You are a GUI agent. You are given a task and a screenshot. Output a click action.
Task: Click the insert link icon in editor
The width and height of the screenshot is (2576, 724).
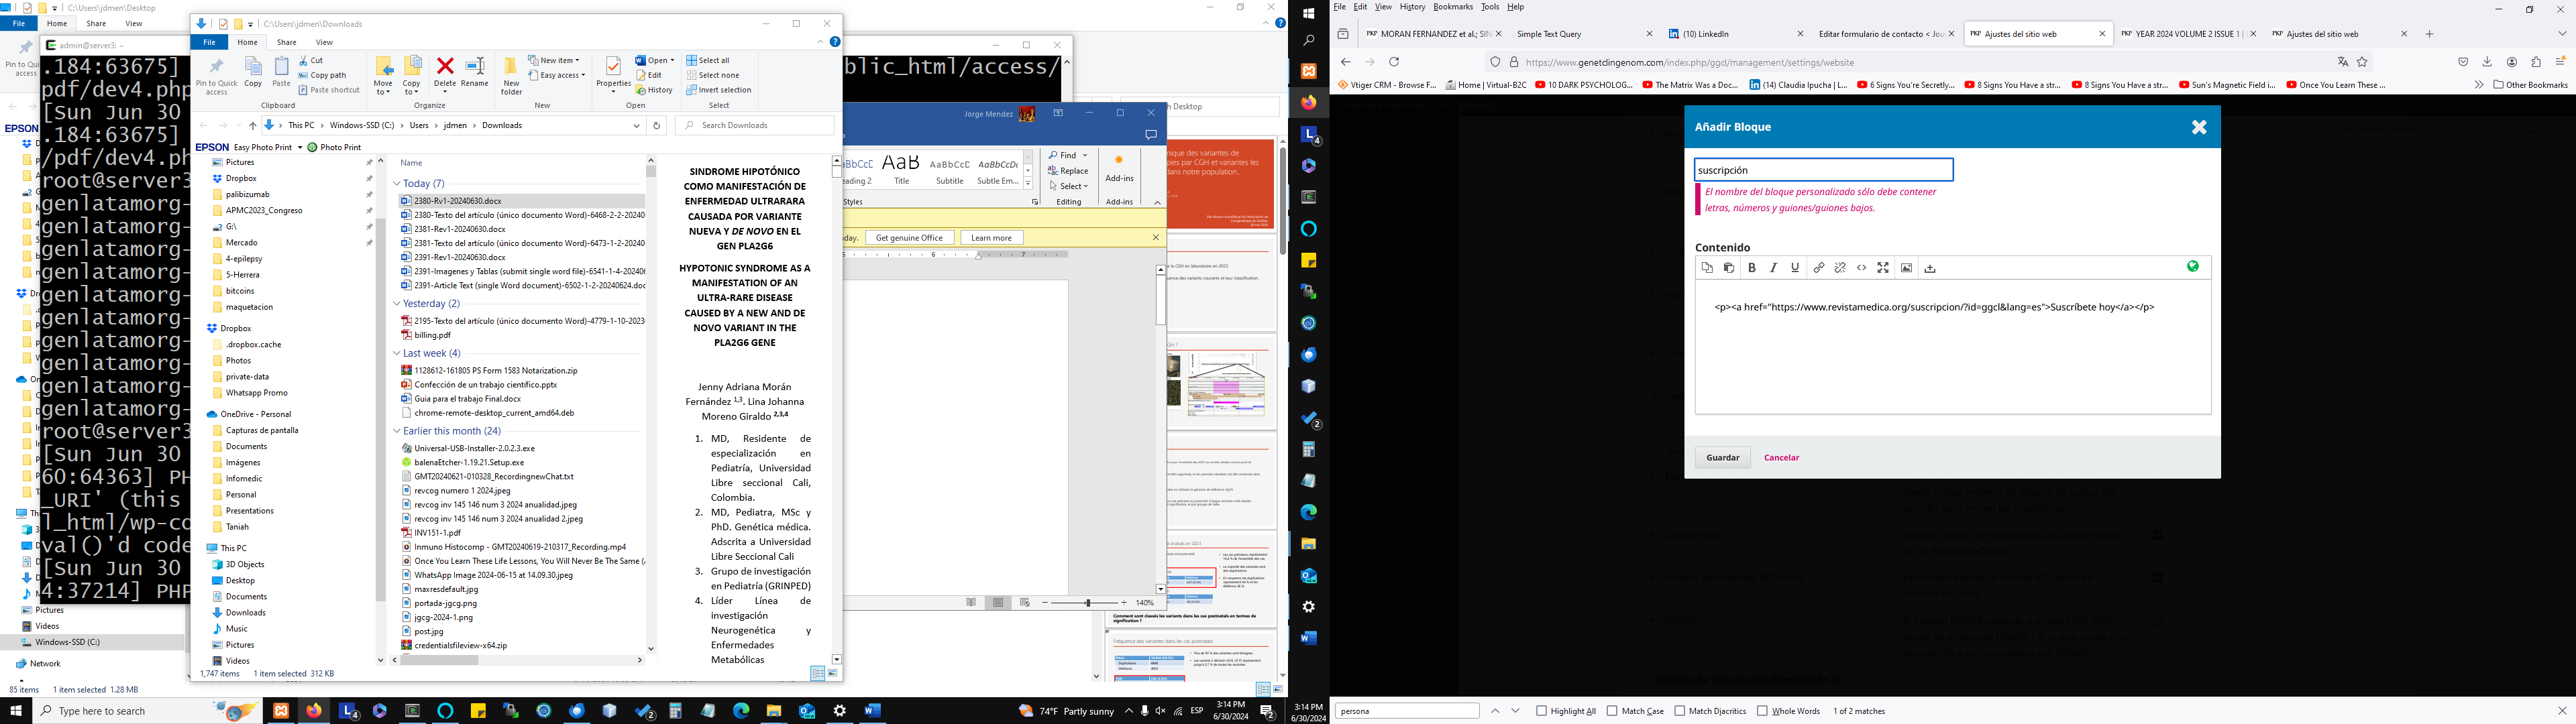1819,268
